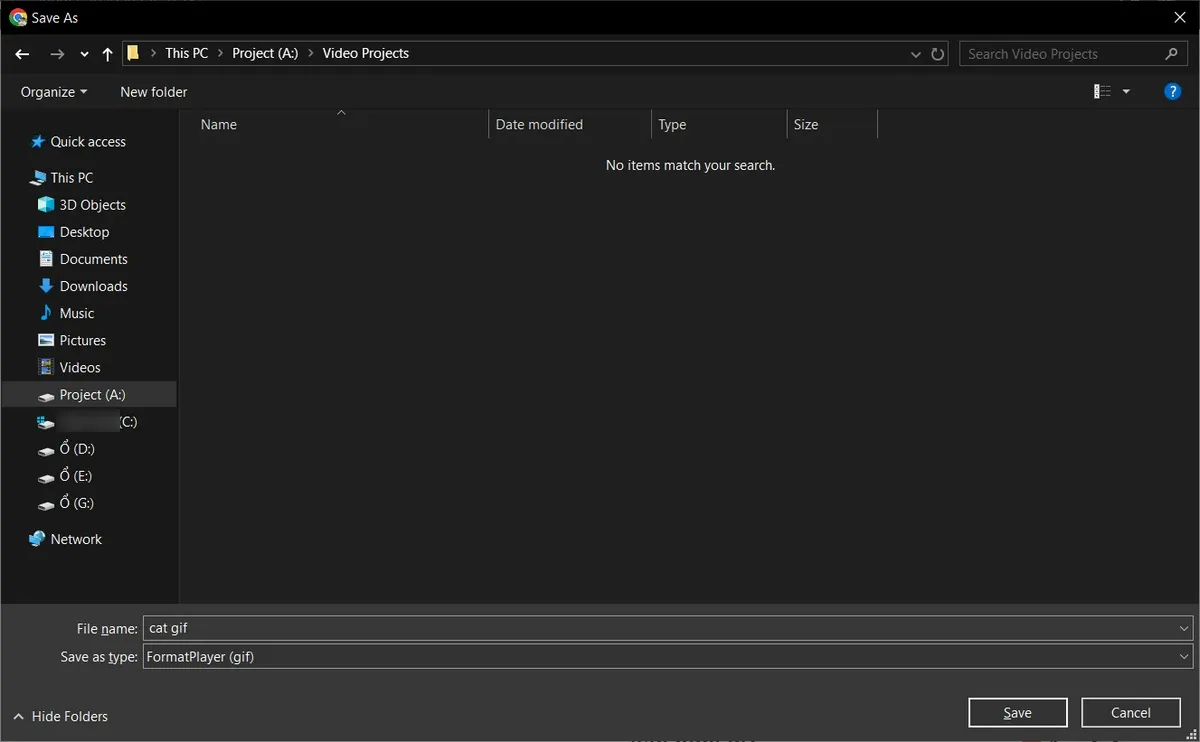Go to Downloads folder in sidebar
Viewport: 1200px width, 742px height.
(93, 286)
